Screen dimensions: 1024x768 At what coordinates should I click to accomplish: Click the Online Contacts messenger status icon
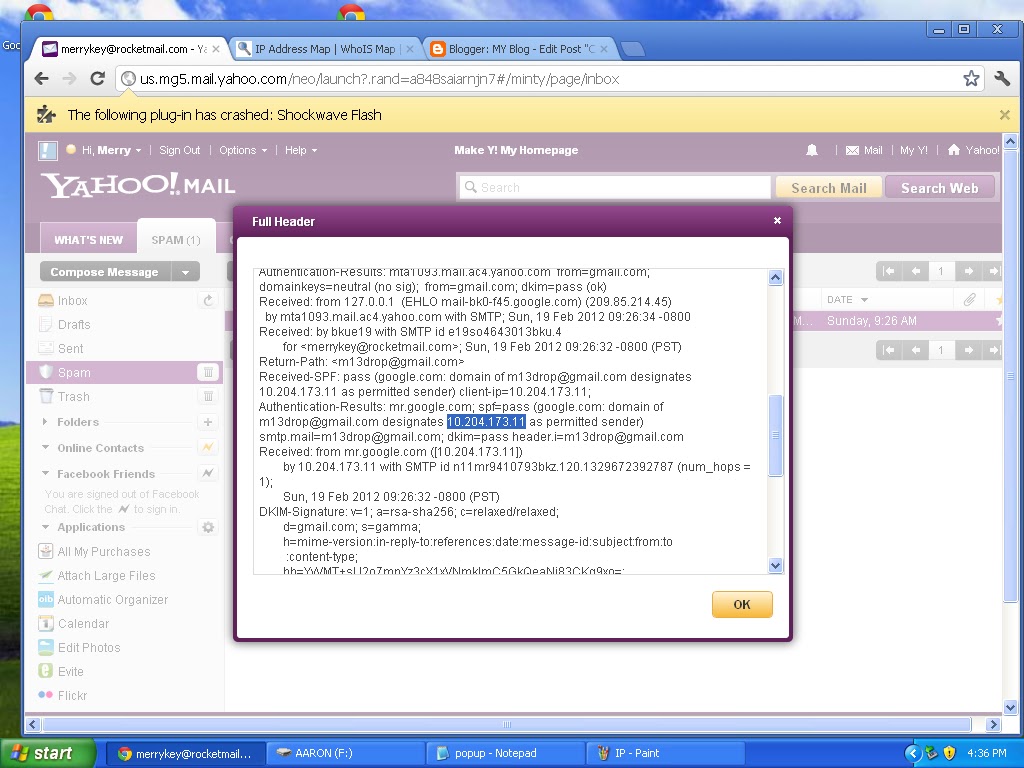tap(208, 447)
